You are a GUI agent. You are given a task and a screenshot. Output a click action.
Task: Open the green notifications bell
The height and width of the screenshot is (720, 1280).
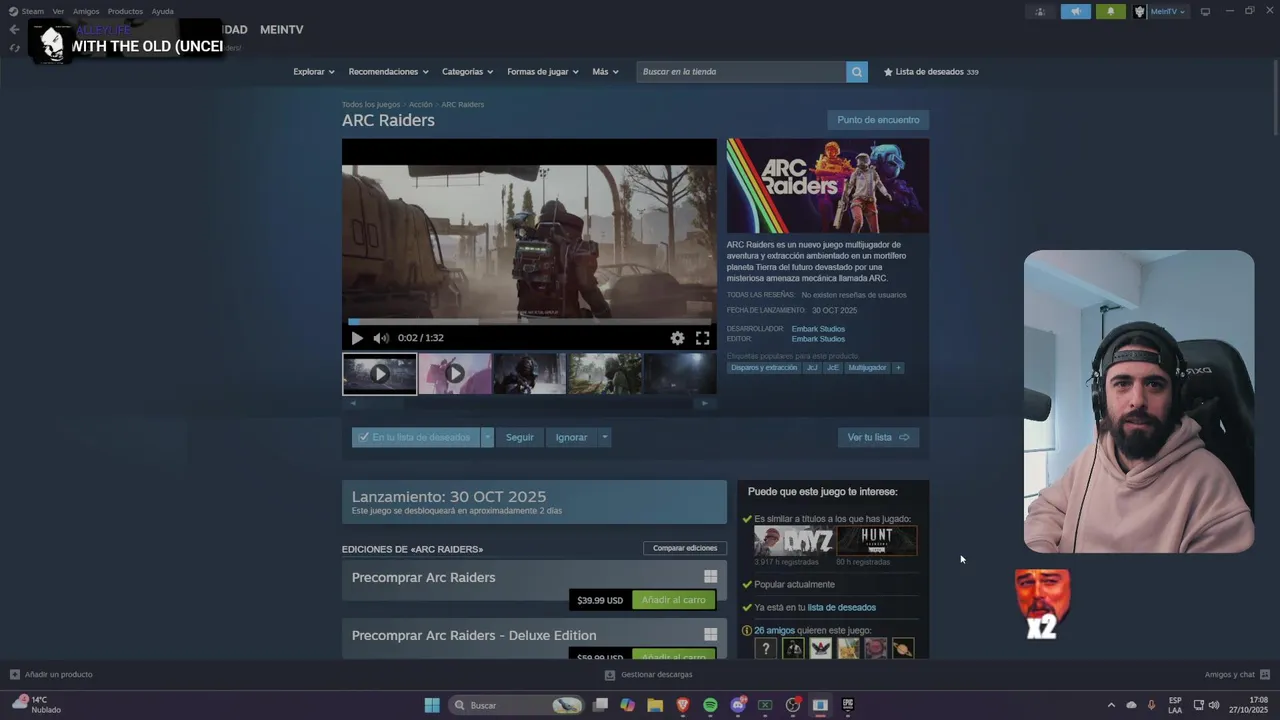pyautogui.click(x=1110, y=11)
